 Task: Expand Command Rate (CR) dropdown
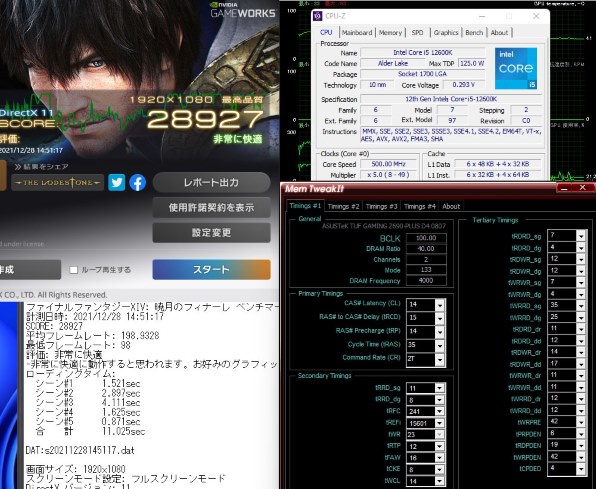[x=440, y=359]
